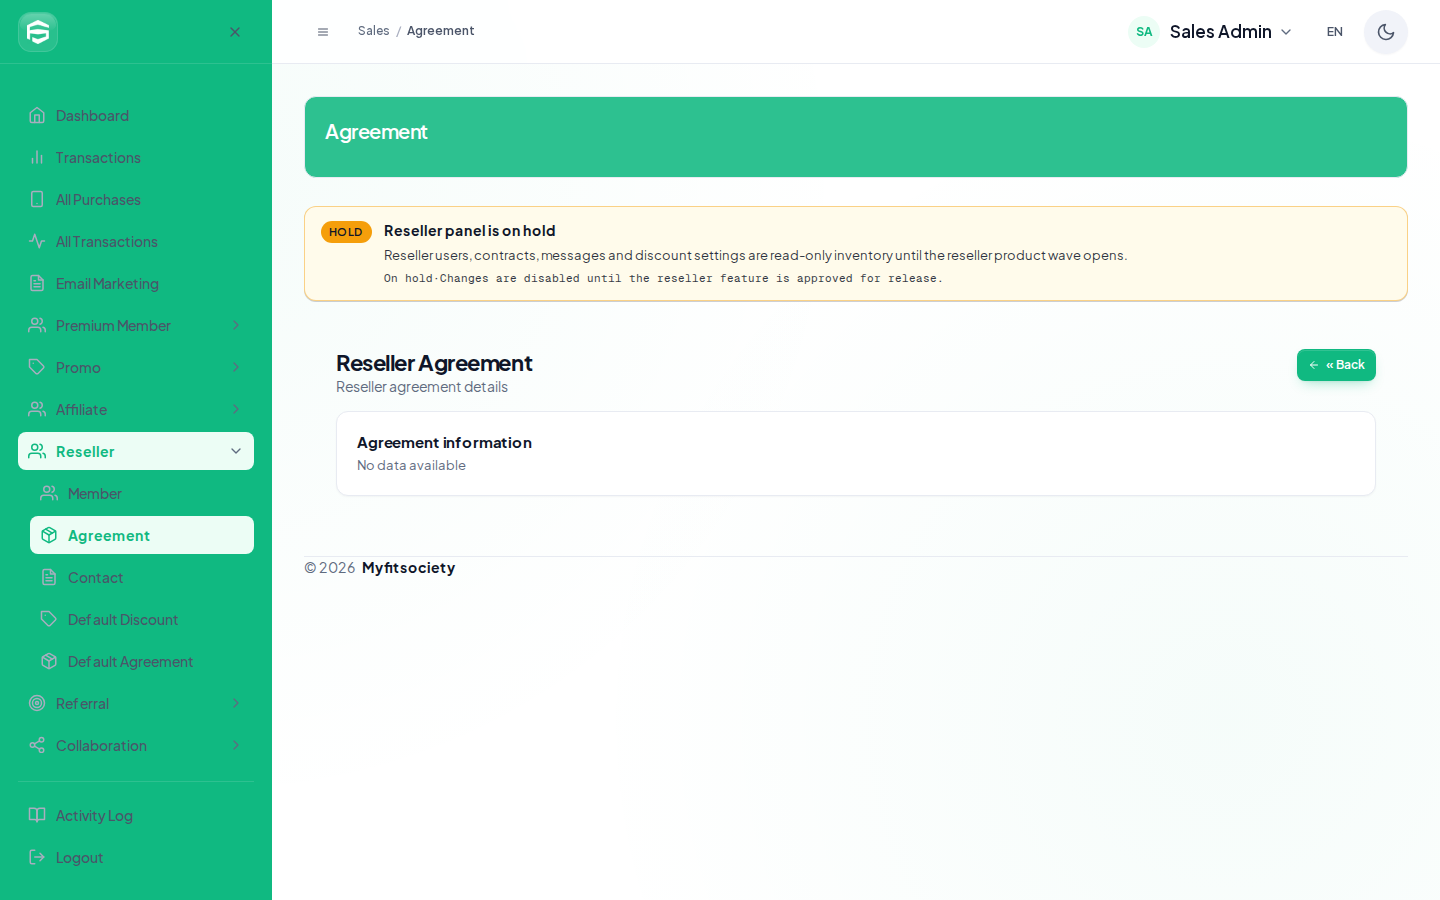Open the Dashboard home icon
The height and width of the screenshot is (900, 1440).
point(37,115)
